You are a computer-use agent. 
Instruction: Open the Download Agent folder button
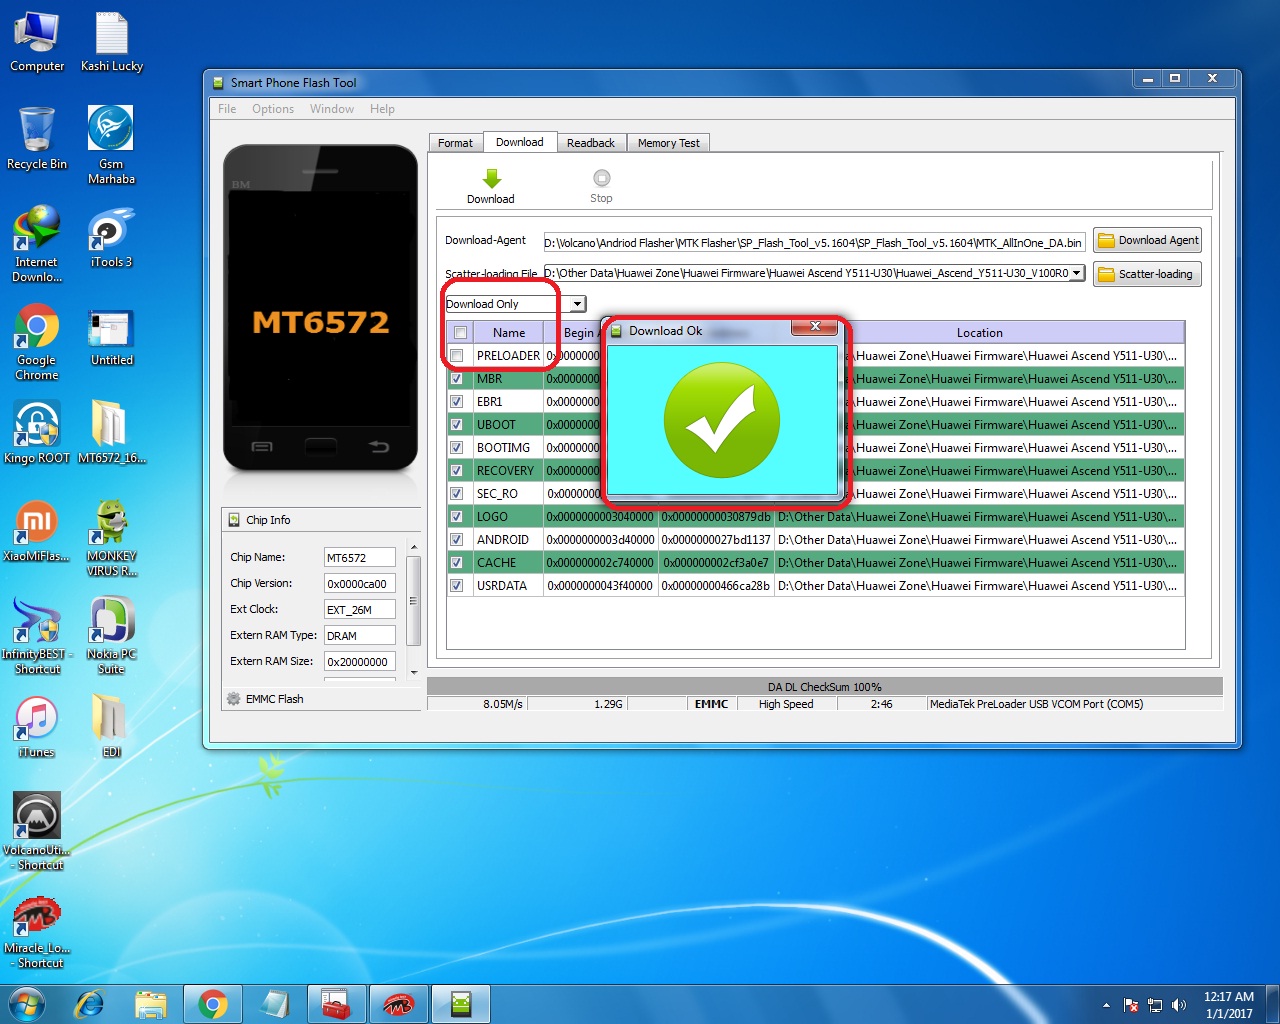point(1147,240)
